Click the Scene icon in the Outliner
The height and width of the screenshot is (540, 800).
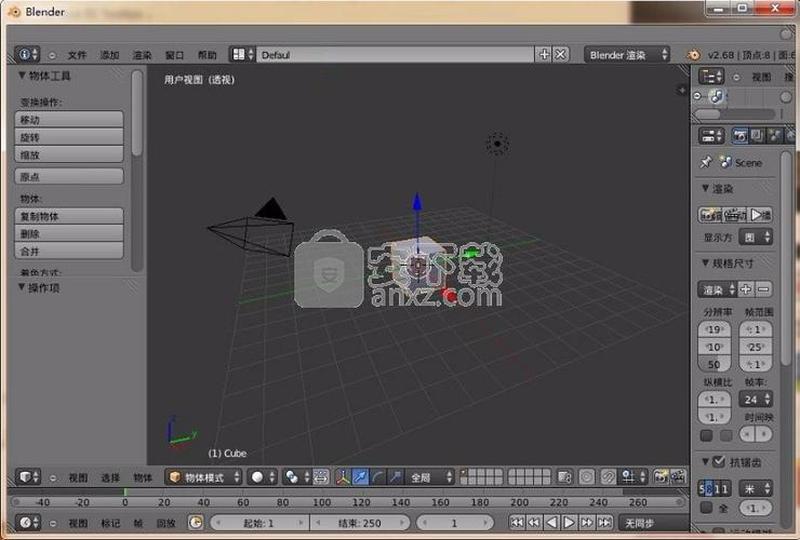pyautogui.click(x=716, y=96)
